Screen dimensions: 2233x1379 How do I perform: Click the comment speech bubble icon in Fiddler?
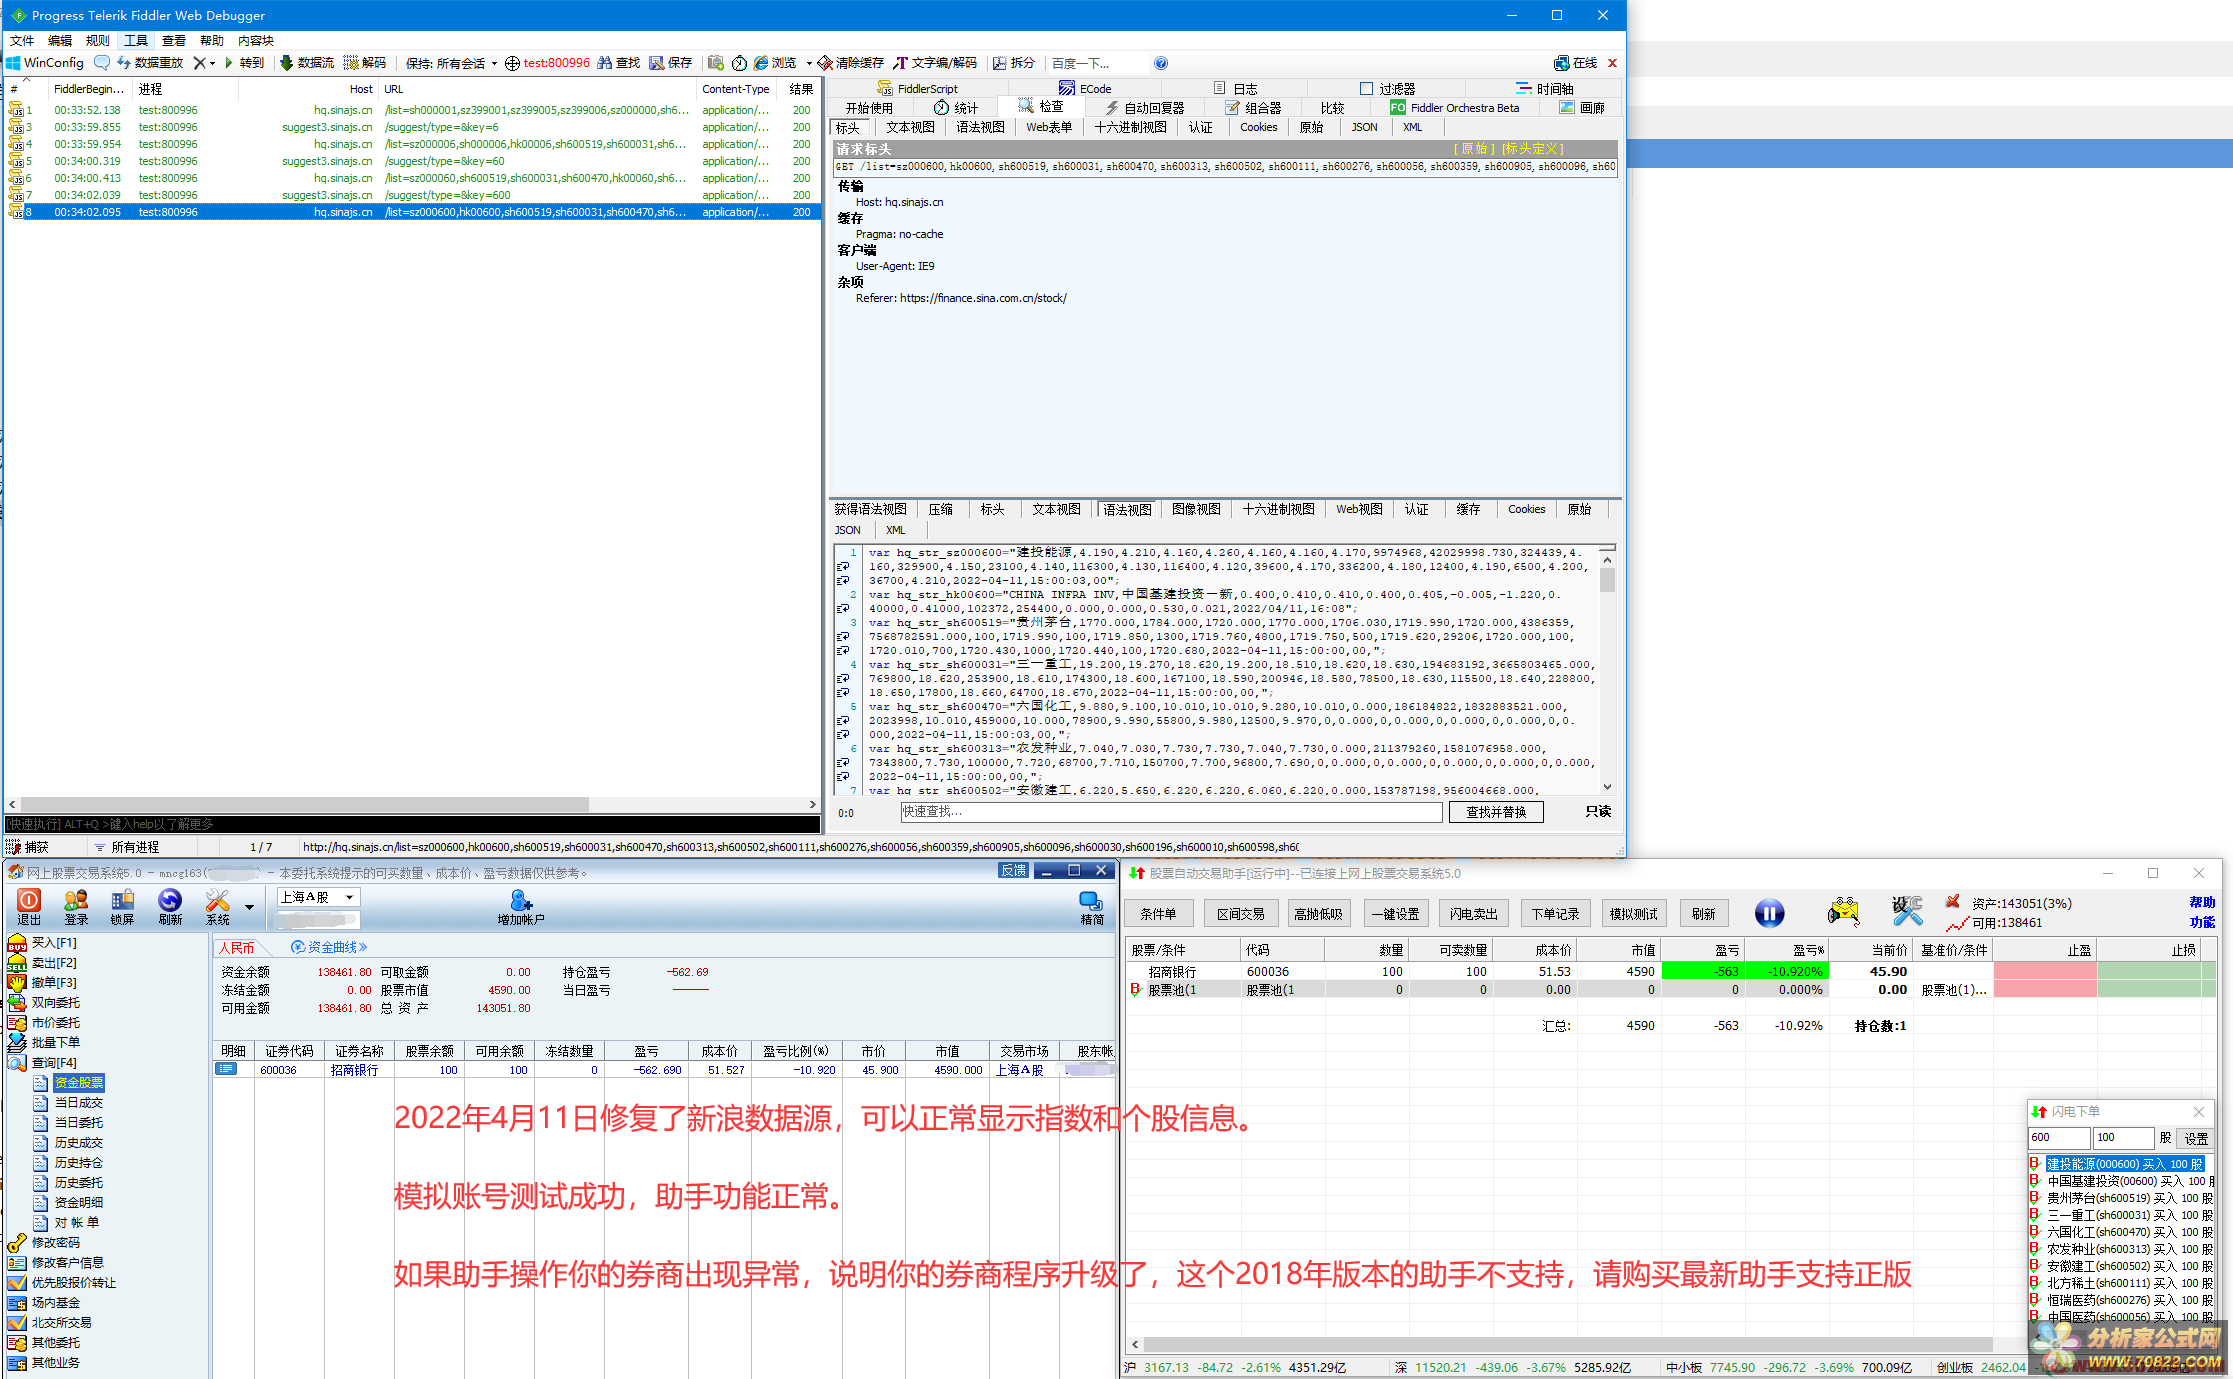102,63
